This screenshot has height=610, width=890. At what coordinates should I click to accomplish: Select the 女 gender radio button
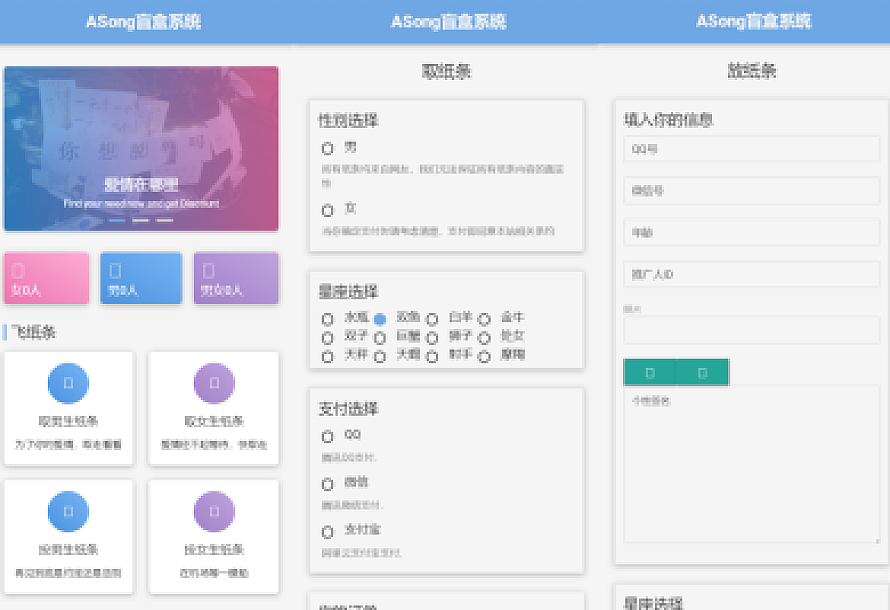point(327,211)
